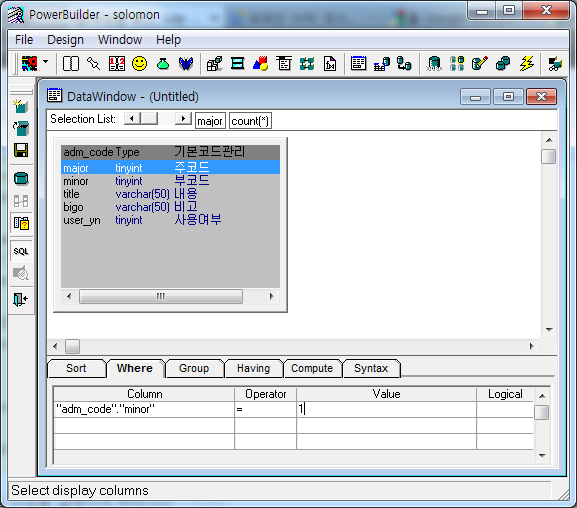Open the Help menu

168,40
